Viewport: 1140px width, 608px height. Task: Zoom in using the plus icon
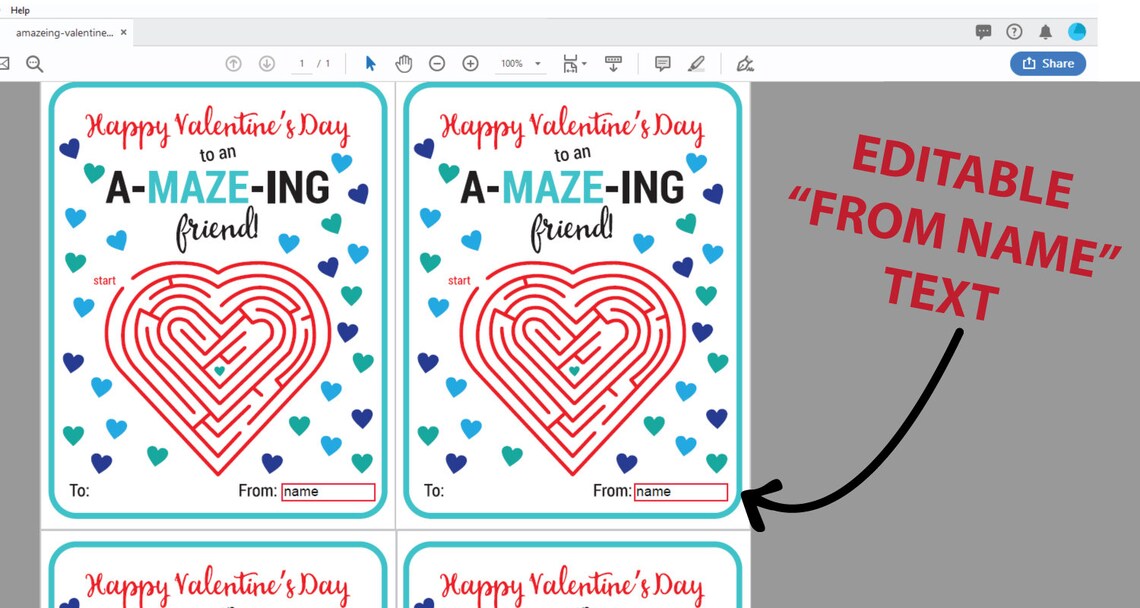(470, 63)
